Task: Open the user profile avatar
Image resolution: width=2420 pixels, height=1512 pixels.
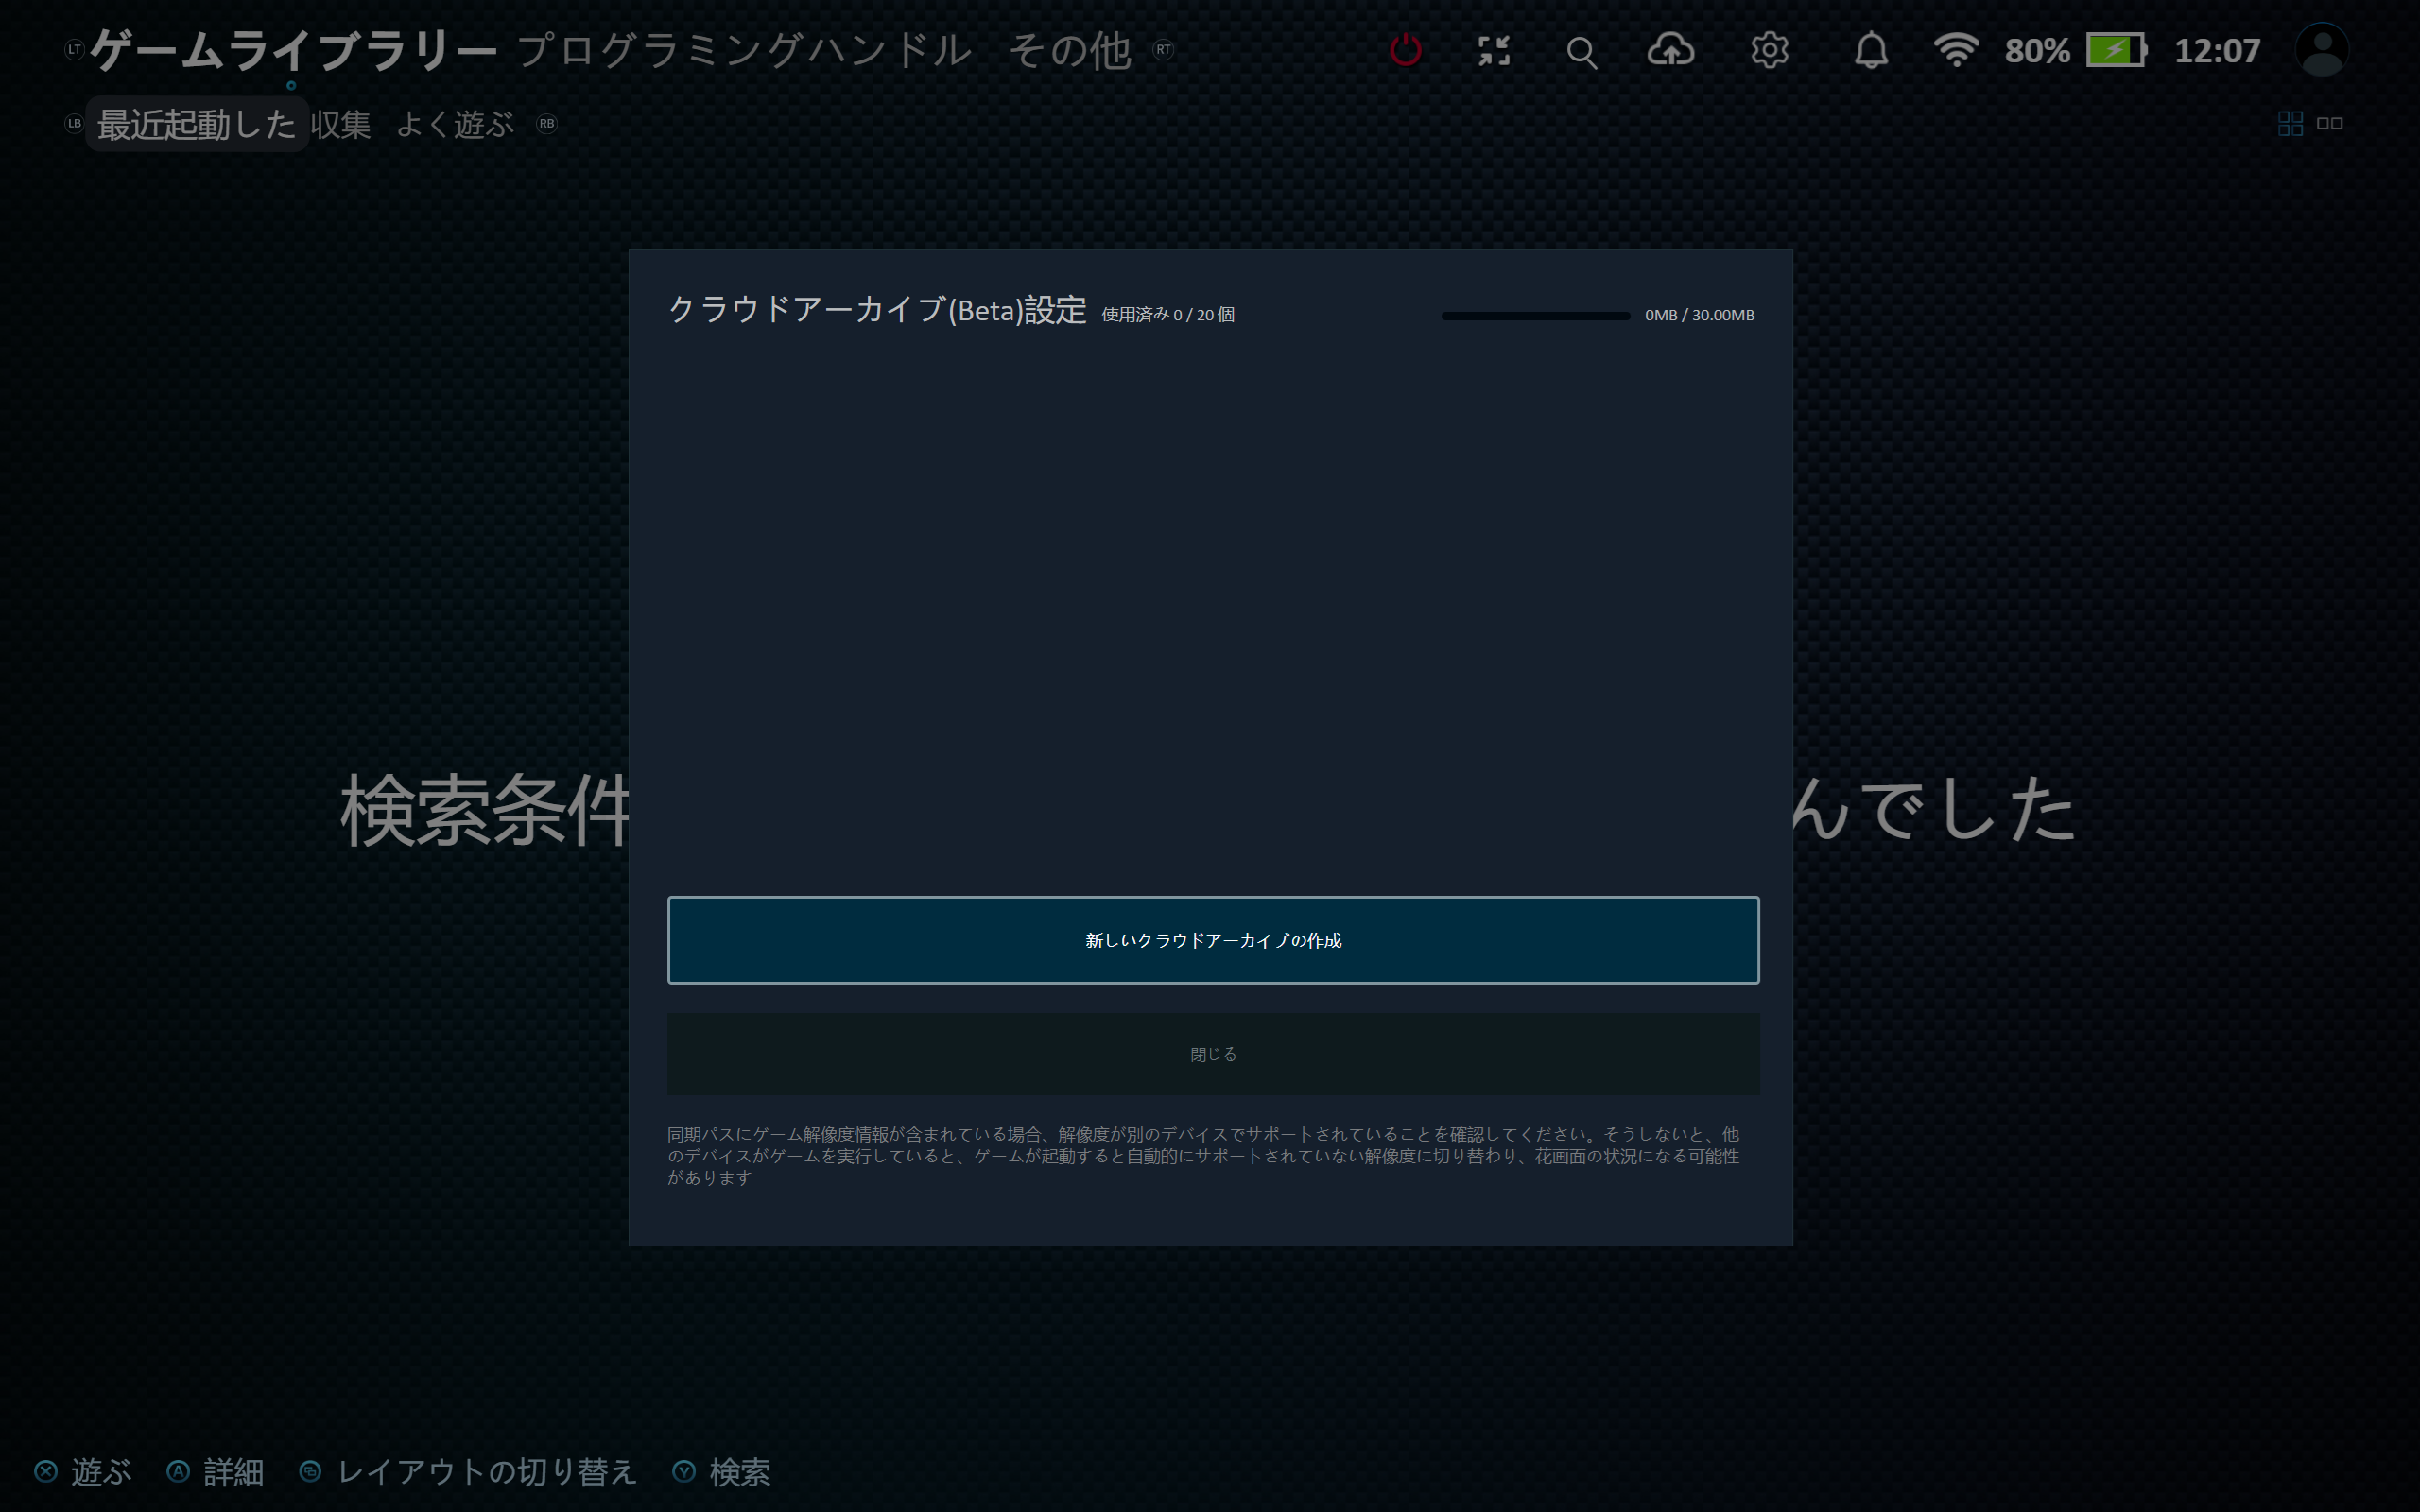Action: pos(2321,50)
